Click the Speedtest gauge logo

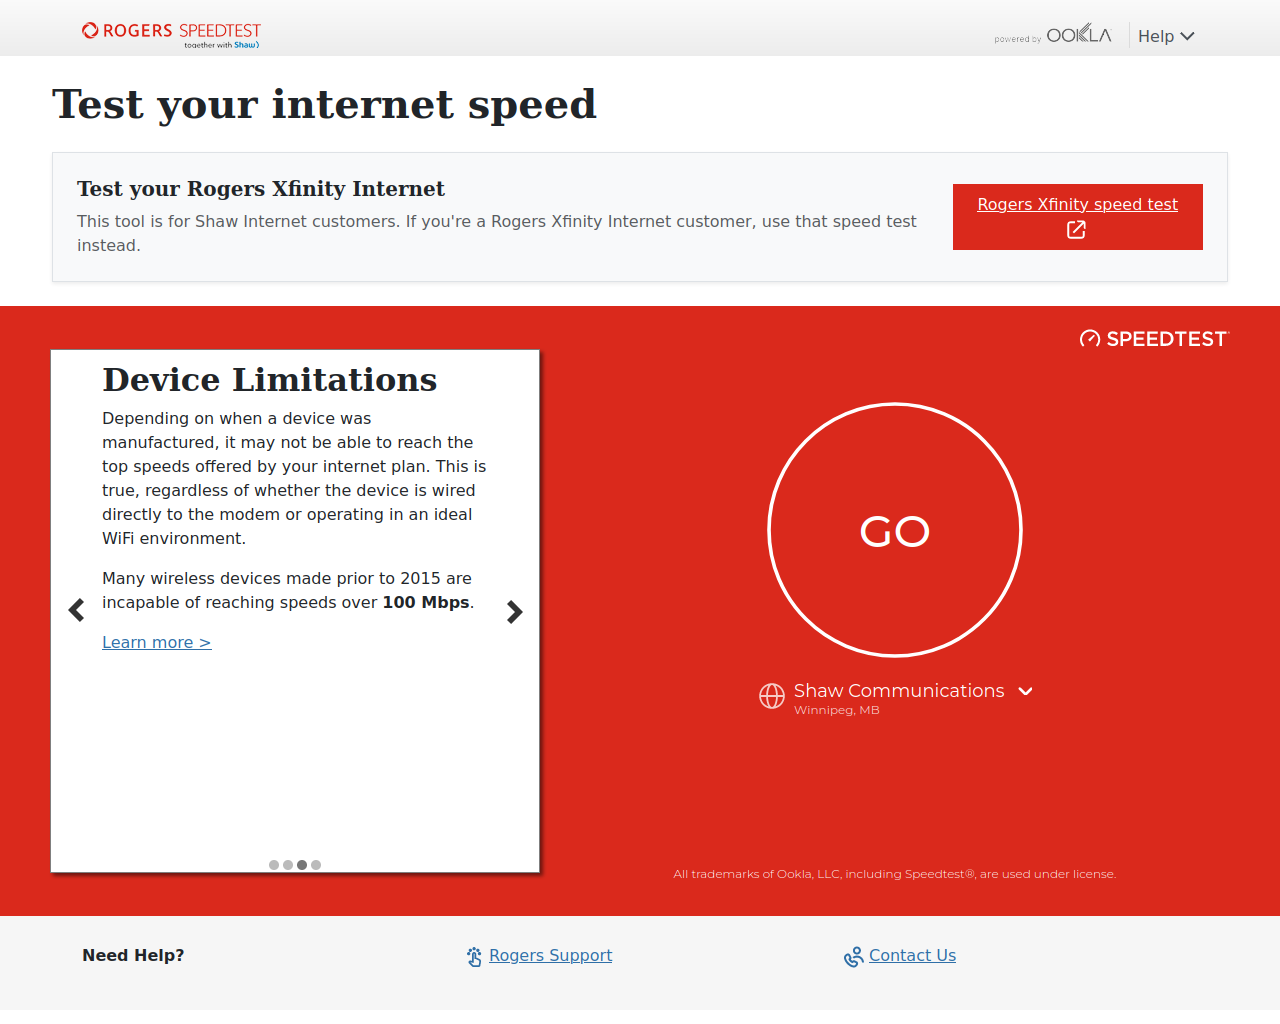(1154, 339)
